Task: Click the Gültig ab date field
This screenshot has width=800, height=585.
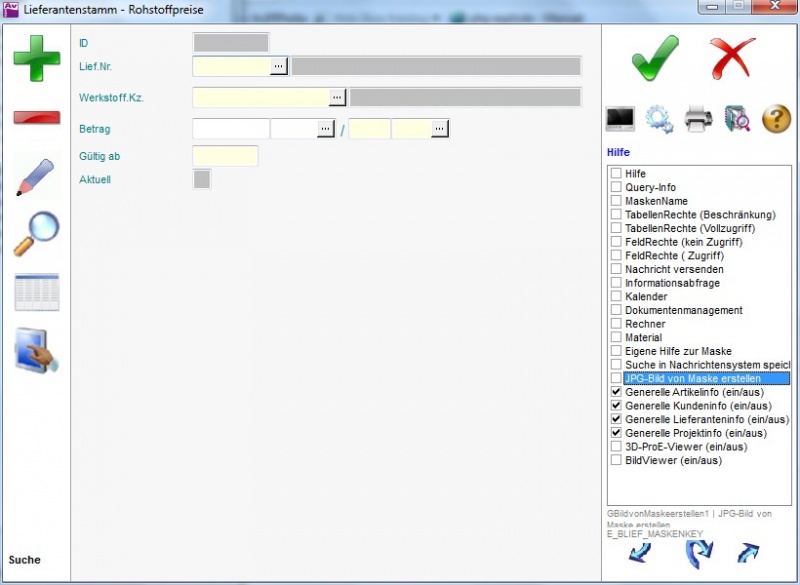Action: 225,156
